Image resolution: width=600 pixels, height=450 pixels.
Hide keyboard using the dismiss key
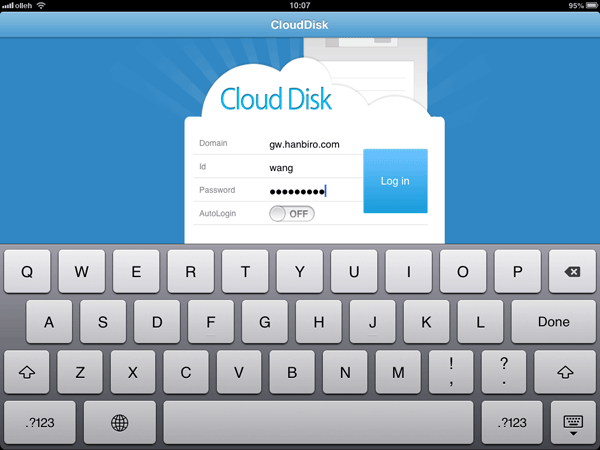coord(572,423)
